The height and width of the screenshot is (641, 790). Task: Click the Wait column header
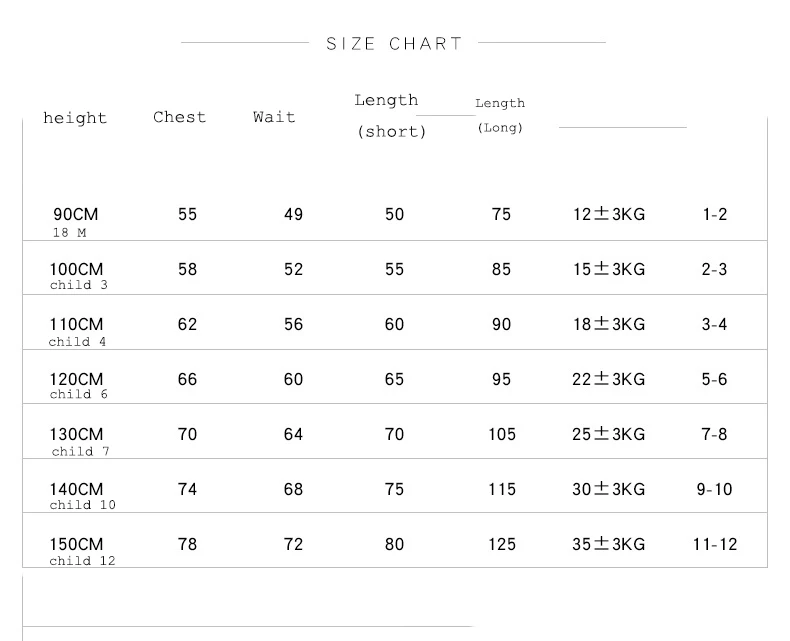point(274,117)
